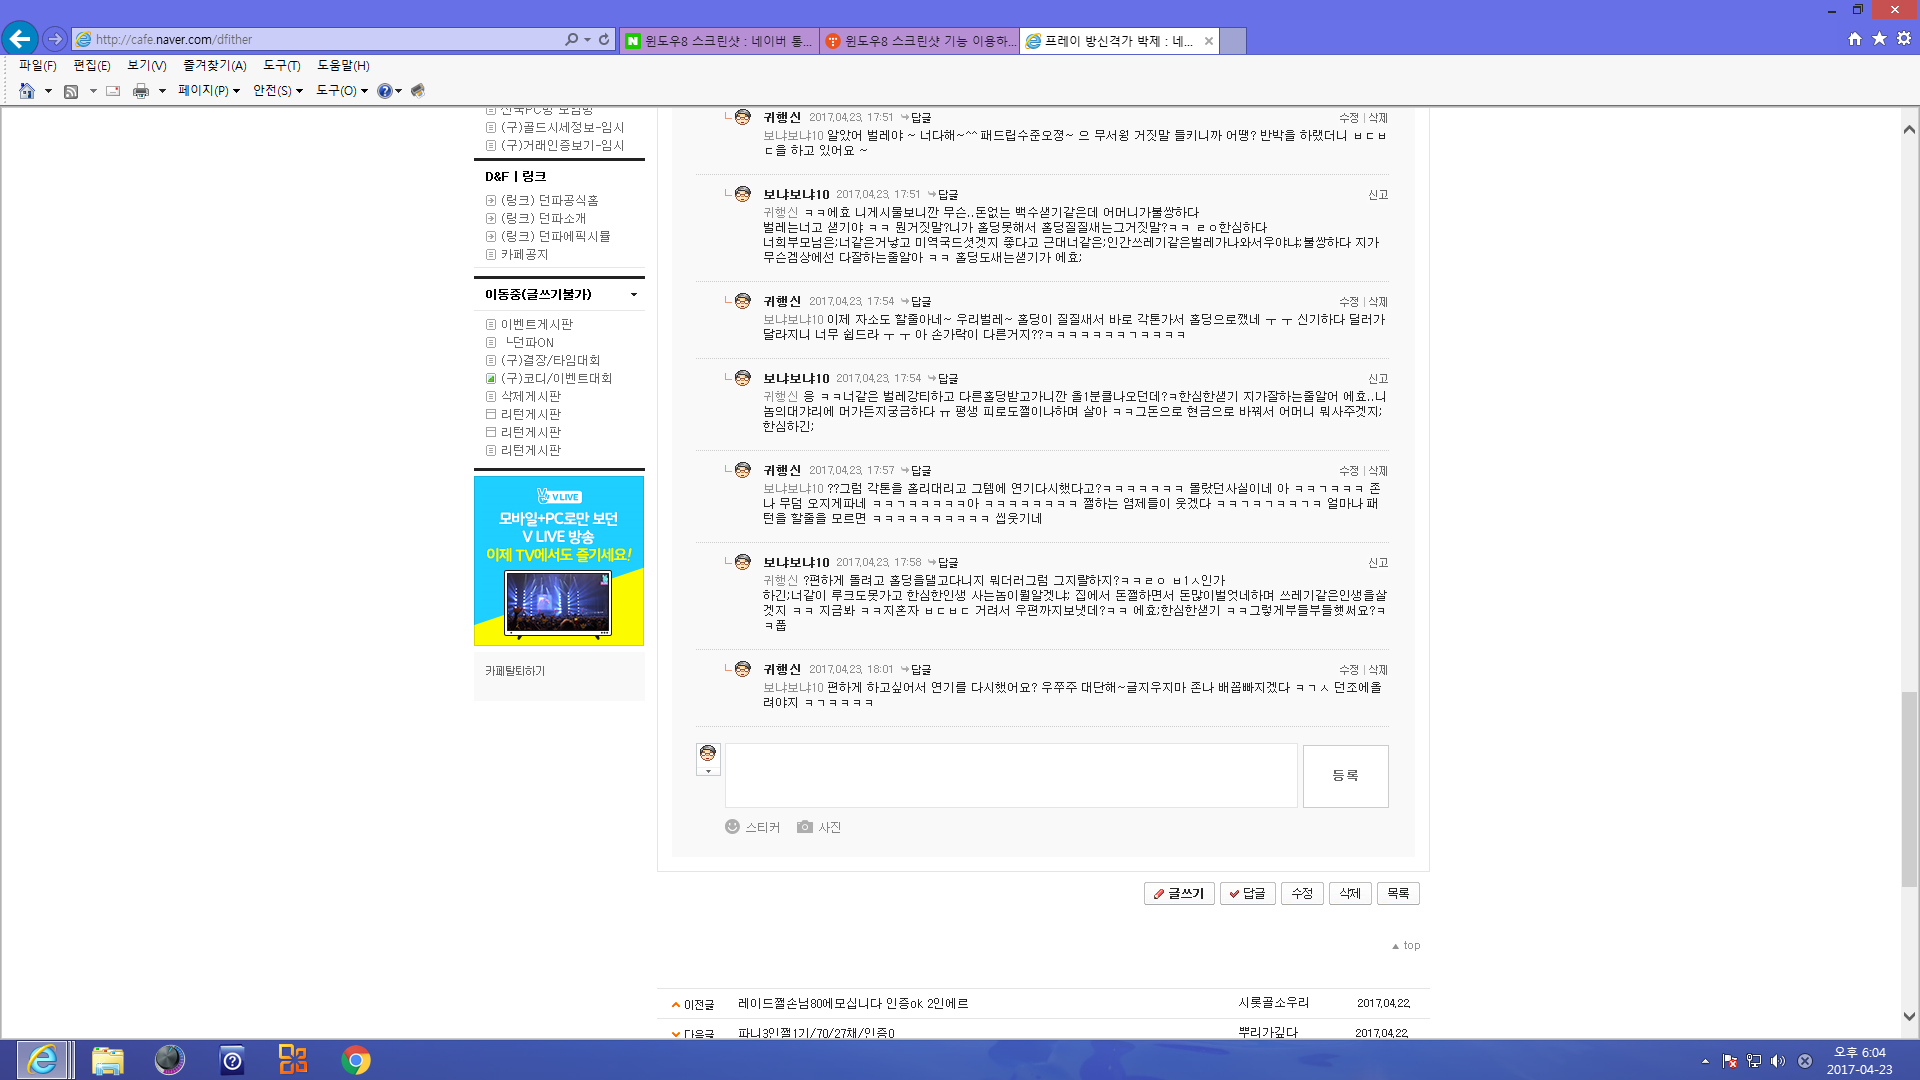Click the 글쓰기 button below post
Image resolution: width=1920 pixels, height=1080 pixels.
(1179, 893)
